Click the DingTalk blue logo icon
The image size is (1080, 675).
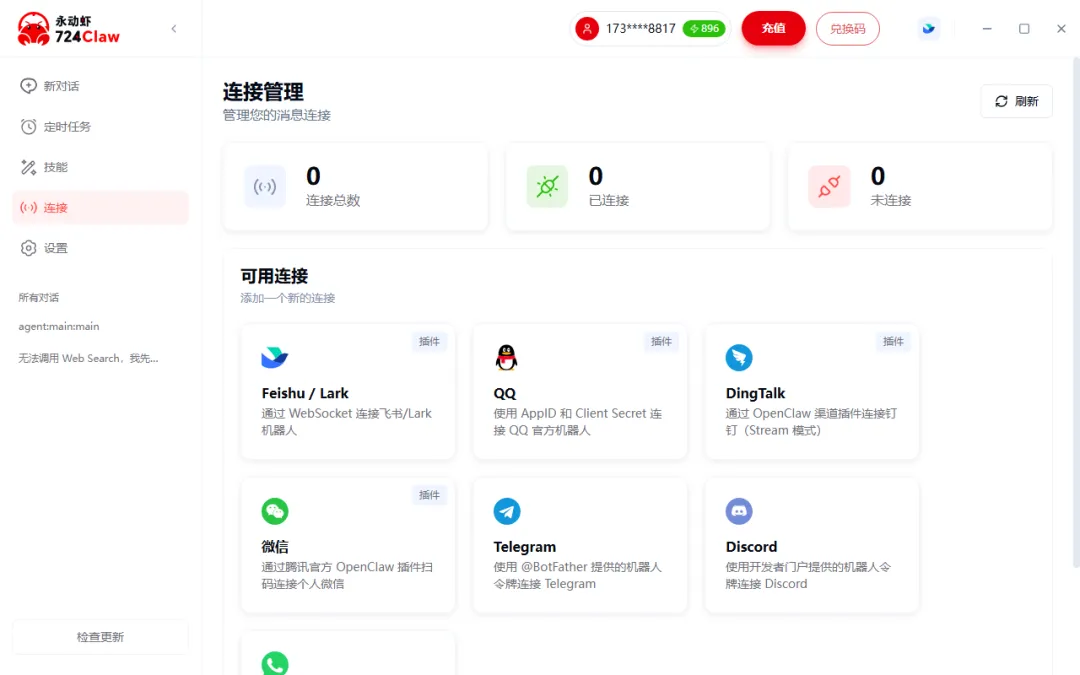pyautogui.click(x=739, y=357)
